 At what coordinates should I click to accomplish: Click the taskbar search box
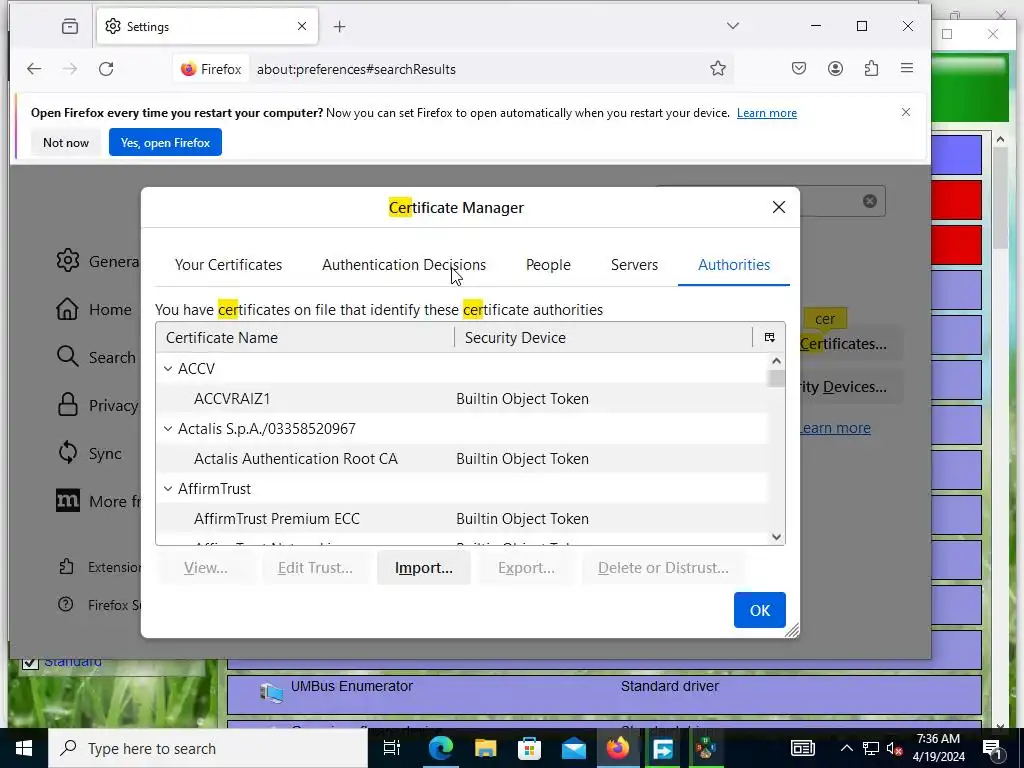[208, 748]
